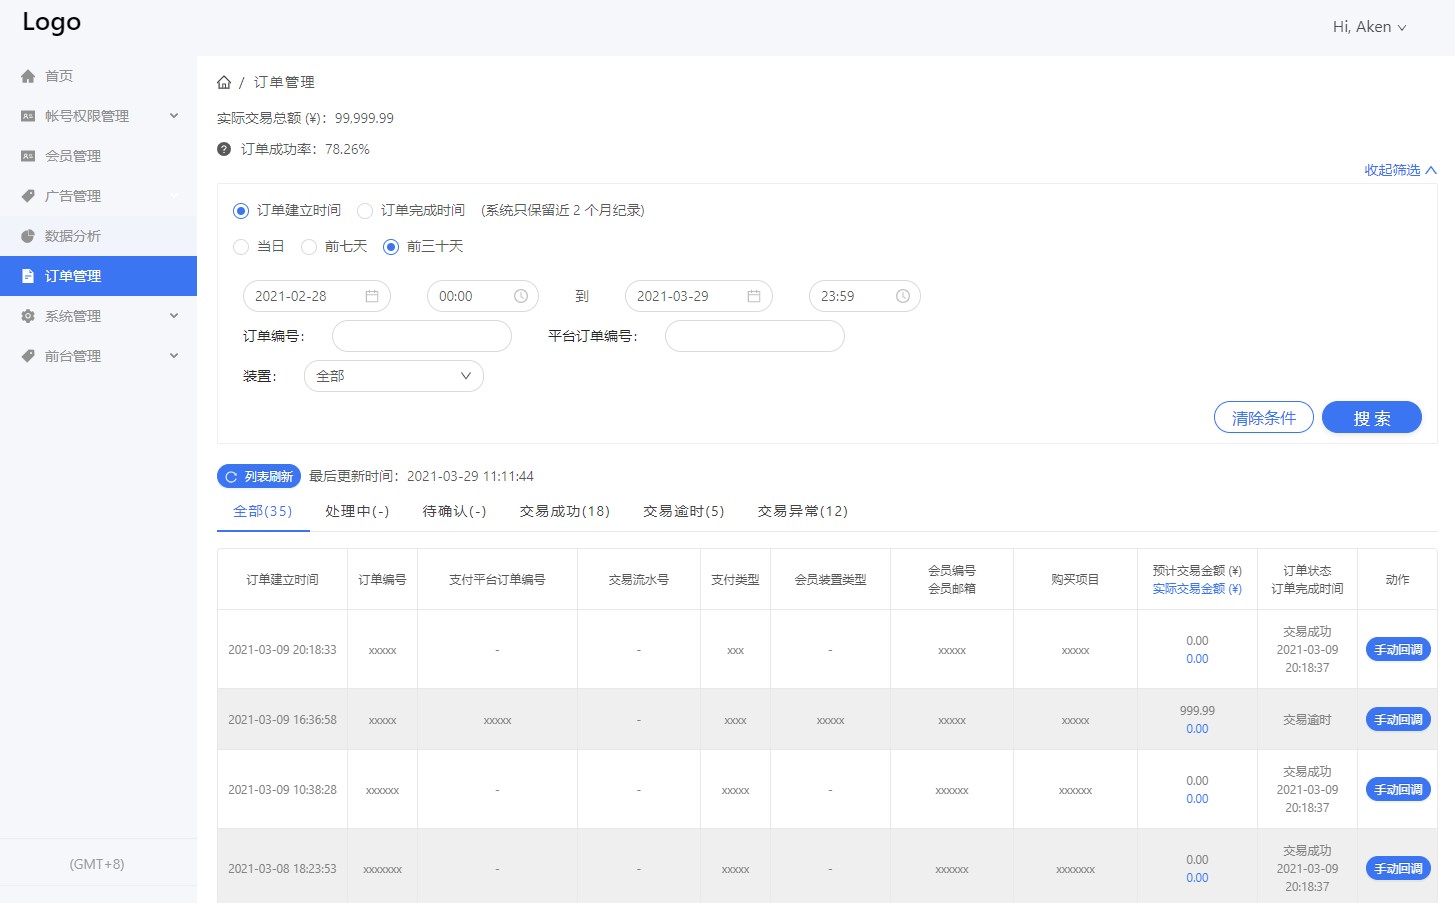Click the 搜索 search button

click(x=1372, y=418)
